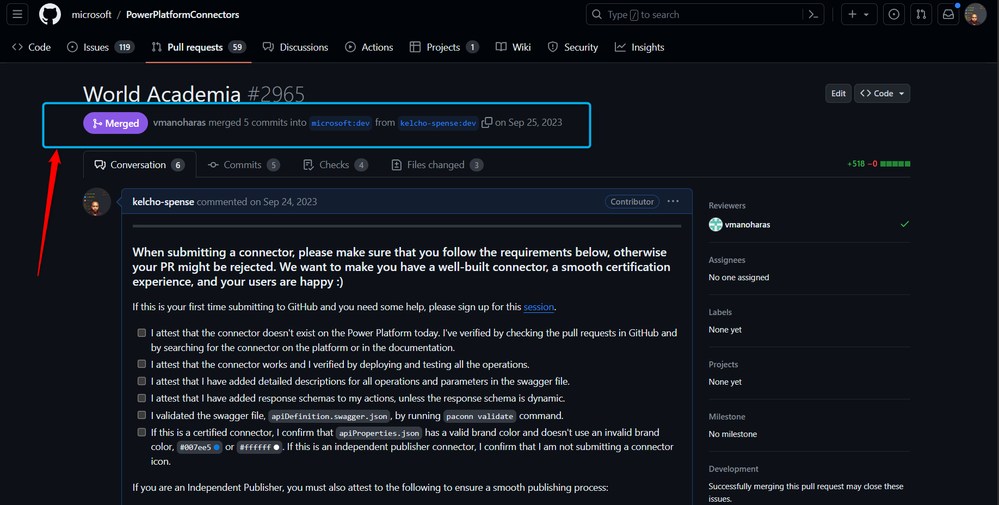Open the Projects tab
The height and width of the screenshot is (505, 999).
(444, 47)
